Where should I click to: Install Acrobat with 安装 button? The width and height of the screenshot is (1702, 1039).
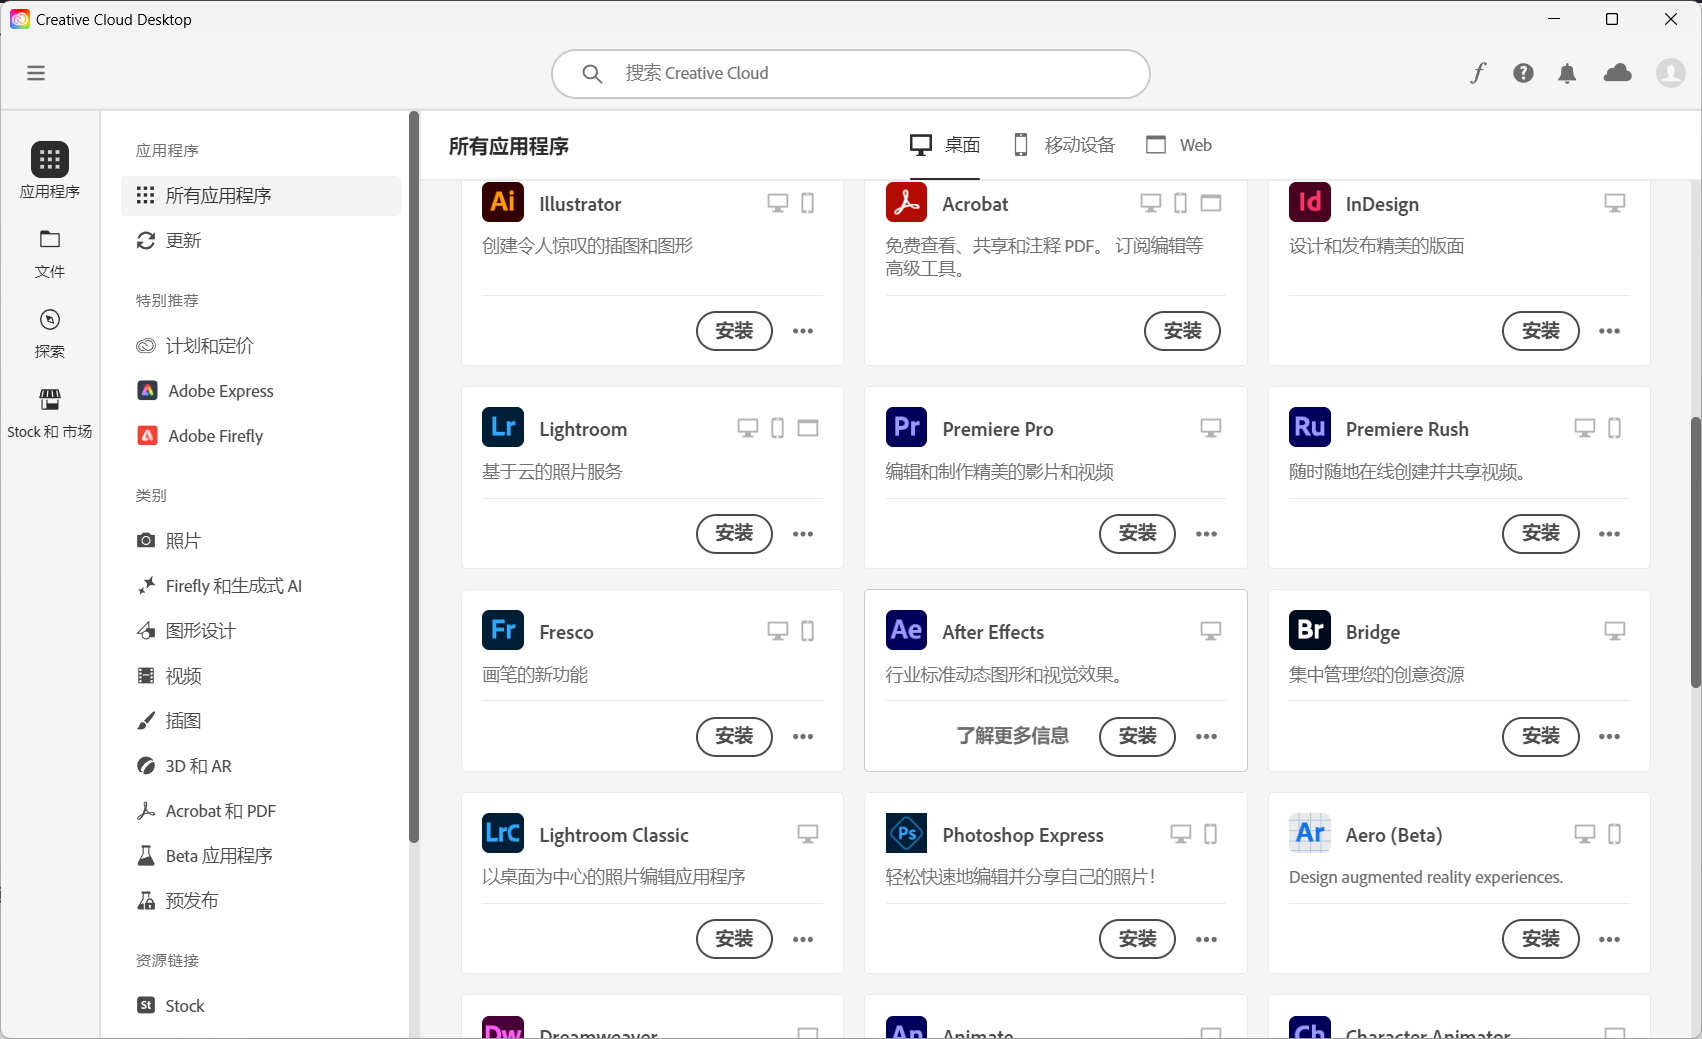pos(1182,331)
